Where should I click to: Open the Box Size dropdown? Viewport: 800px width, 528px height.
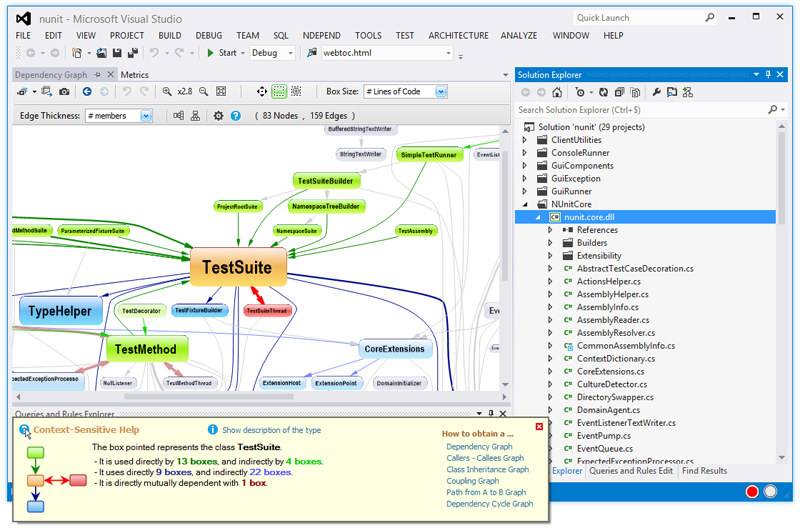click(x=441, y=92)
